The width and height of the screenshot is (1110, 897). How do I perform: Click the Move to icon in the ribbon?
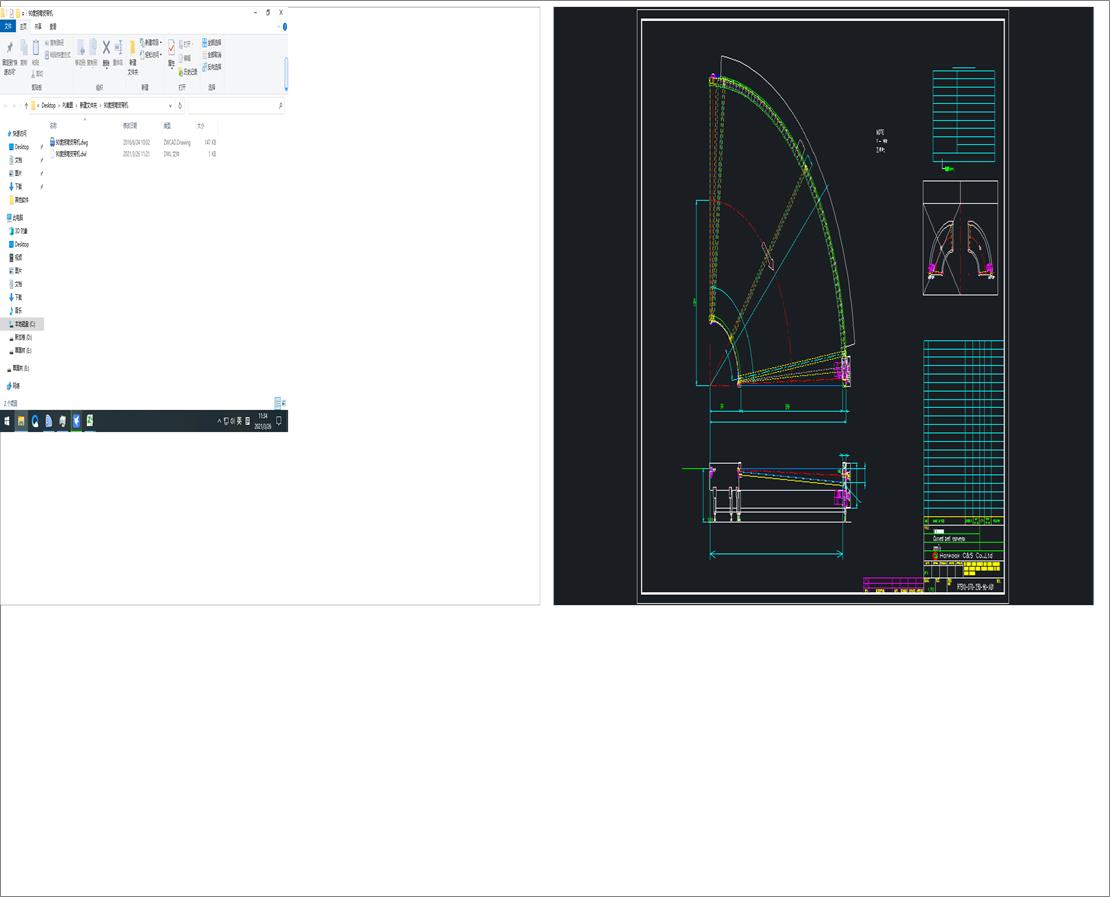click(81, 48)
